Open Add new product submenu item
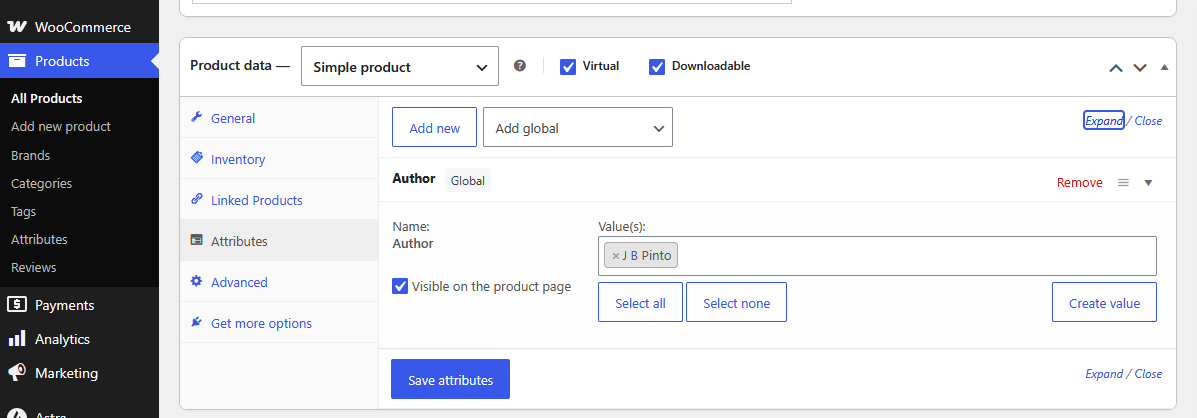Image resolution: width=1197 pixels, height=418 pixels. click(61, 127)
